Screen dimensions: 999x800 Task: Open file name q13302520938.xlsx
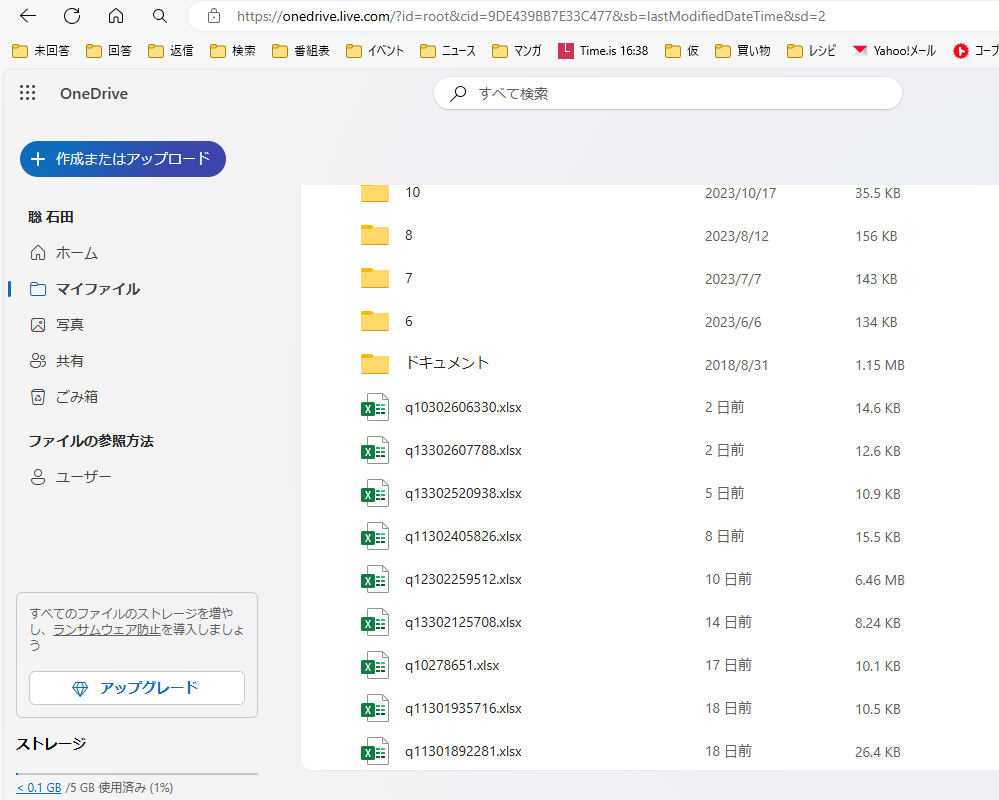[463, 494]
